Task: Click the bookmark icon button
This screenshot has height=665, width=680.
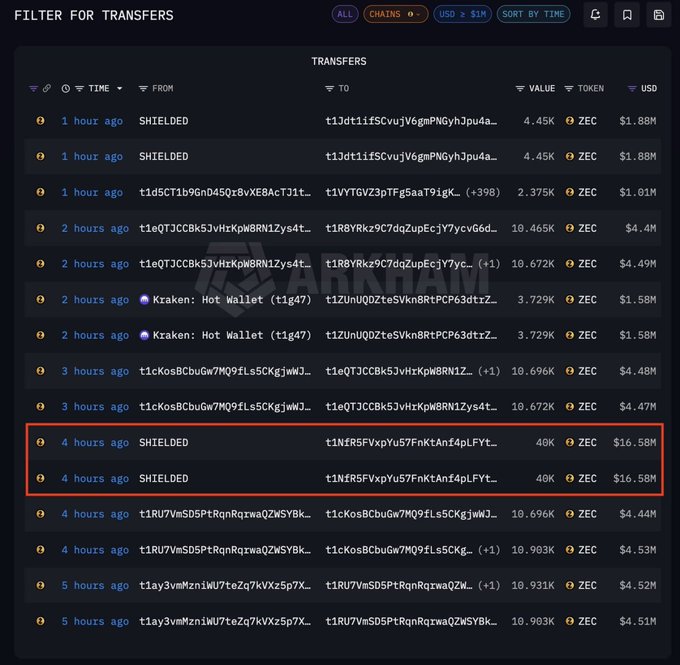Action: pyautogui.click(x=627, y=15)
